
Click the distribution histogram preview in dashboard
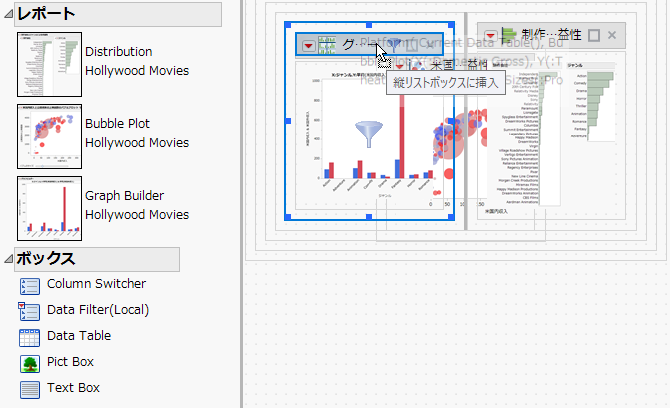[x=551, y=135]
